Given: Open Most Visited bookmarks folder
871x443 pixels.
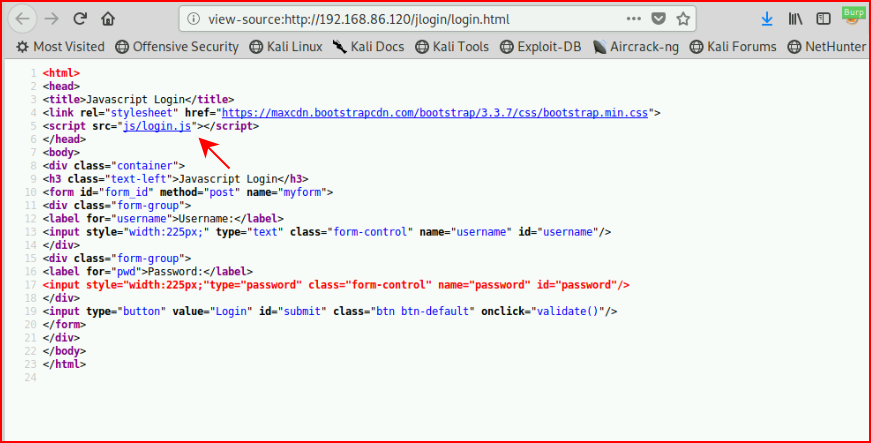Looking at the screenshot, I should coord(61,47).
